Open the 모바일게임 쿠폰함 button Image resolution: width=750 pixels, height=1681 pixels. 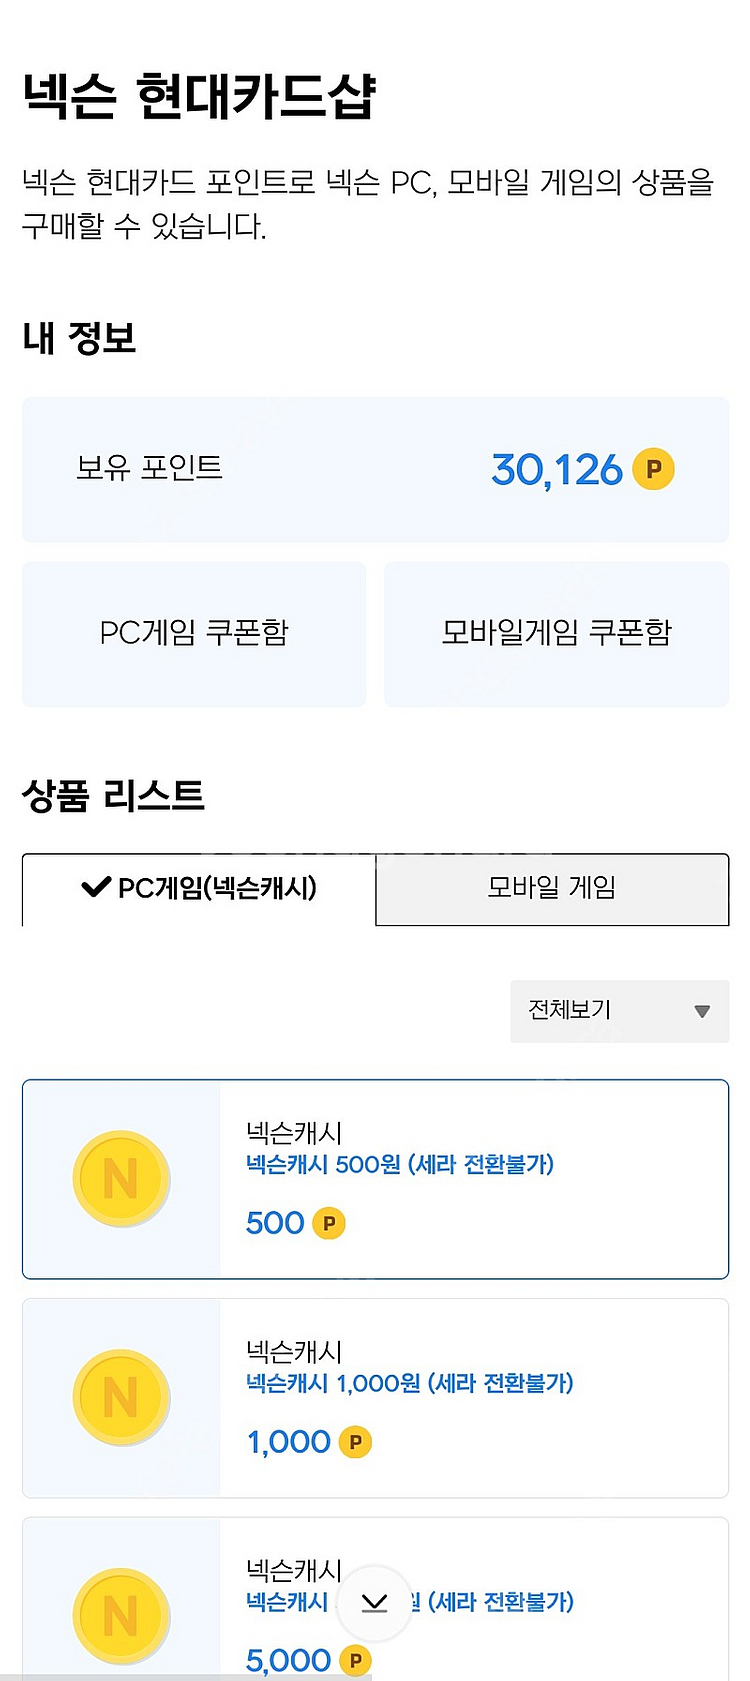[x=556, y=633]
